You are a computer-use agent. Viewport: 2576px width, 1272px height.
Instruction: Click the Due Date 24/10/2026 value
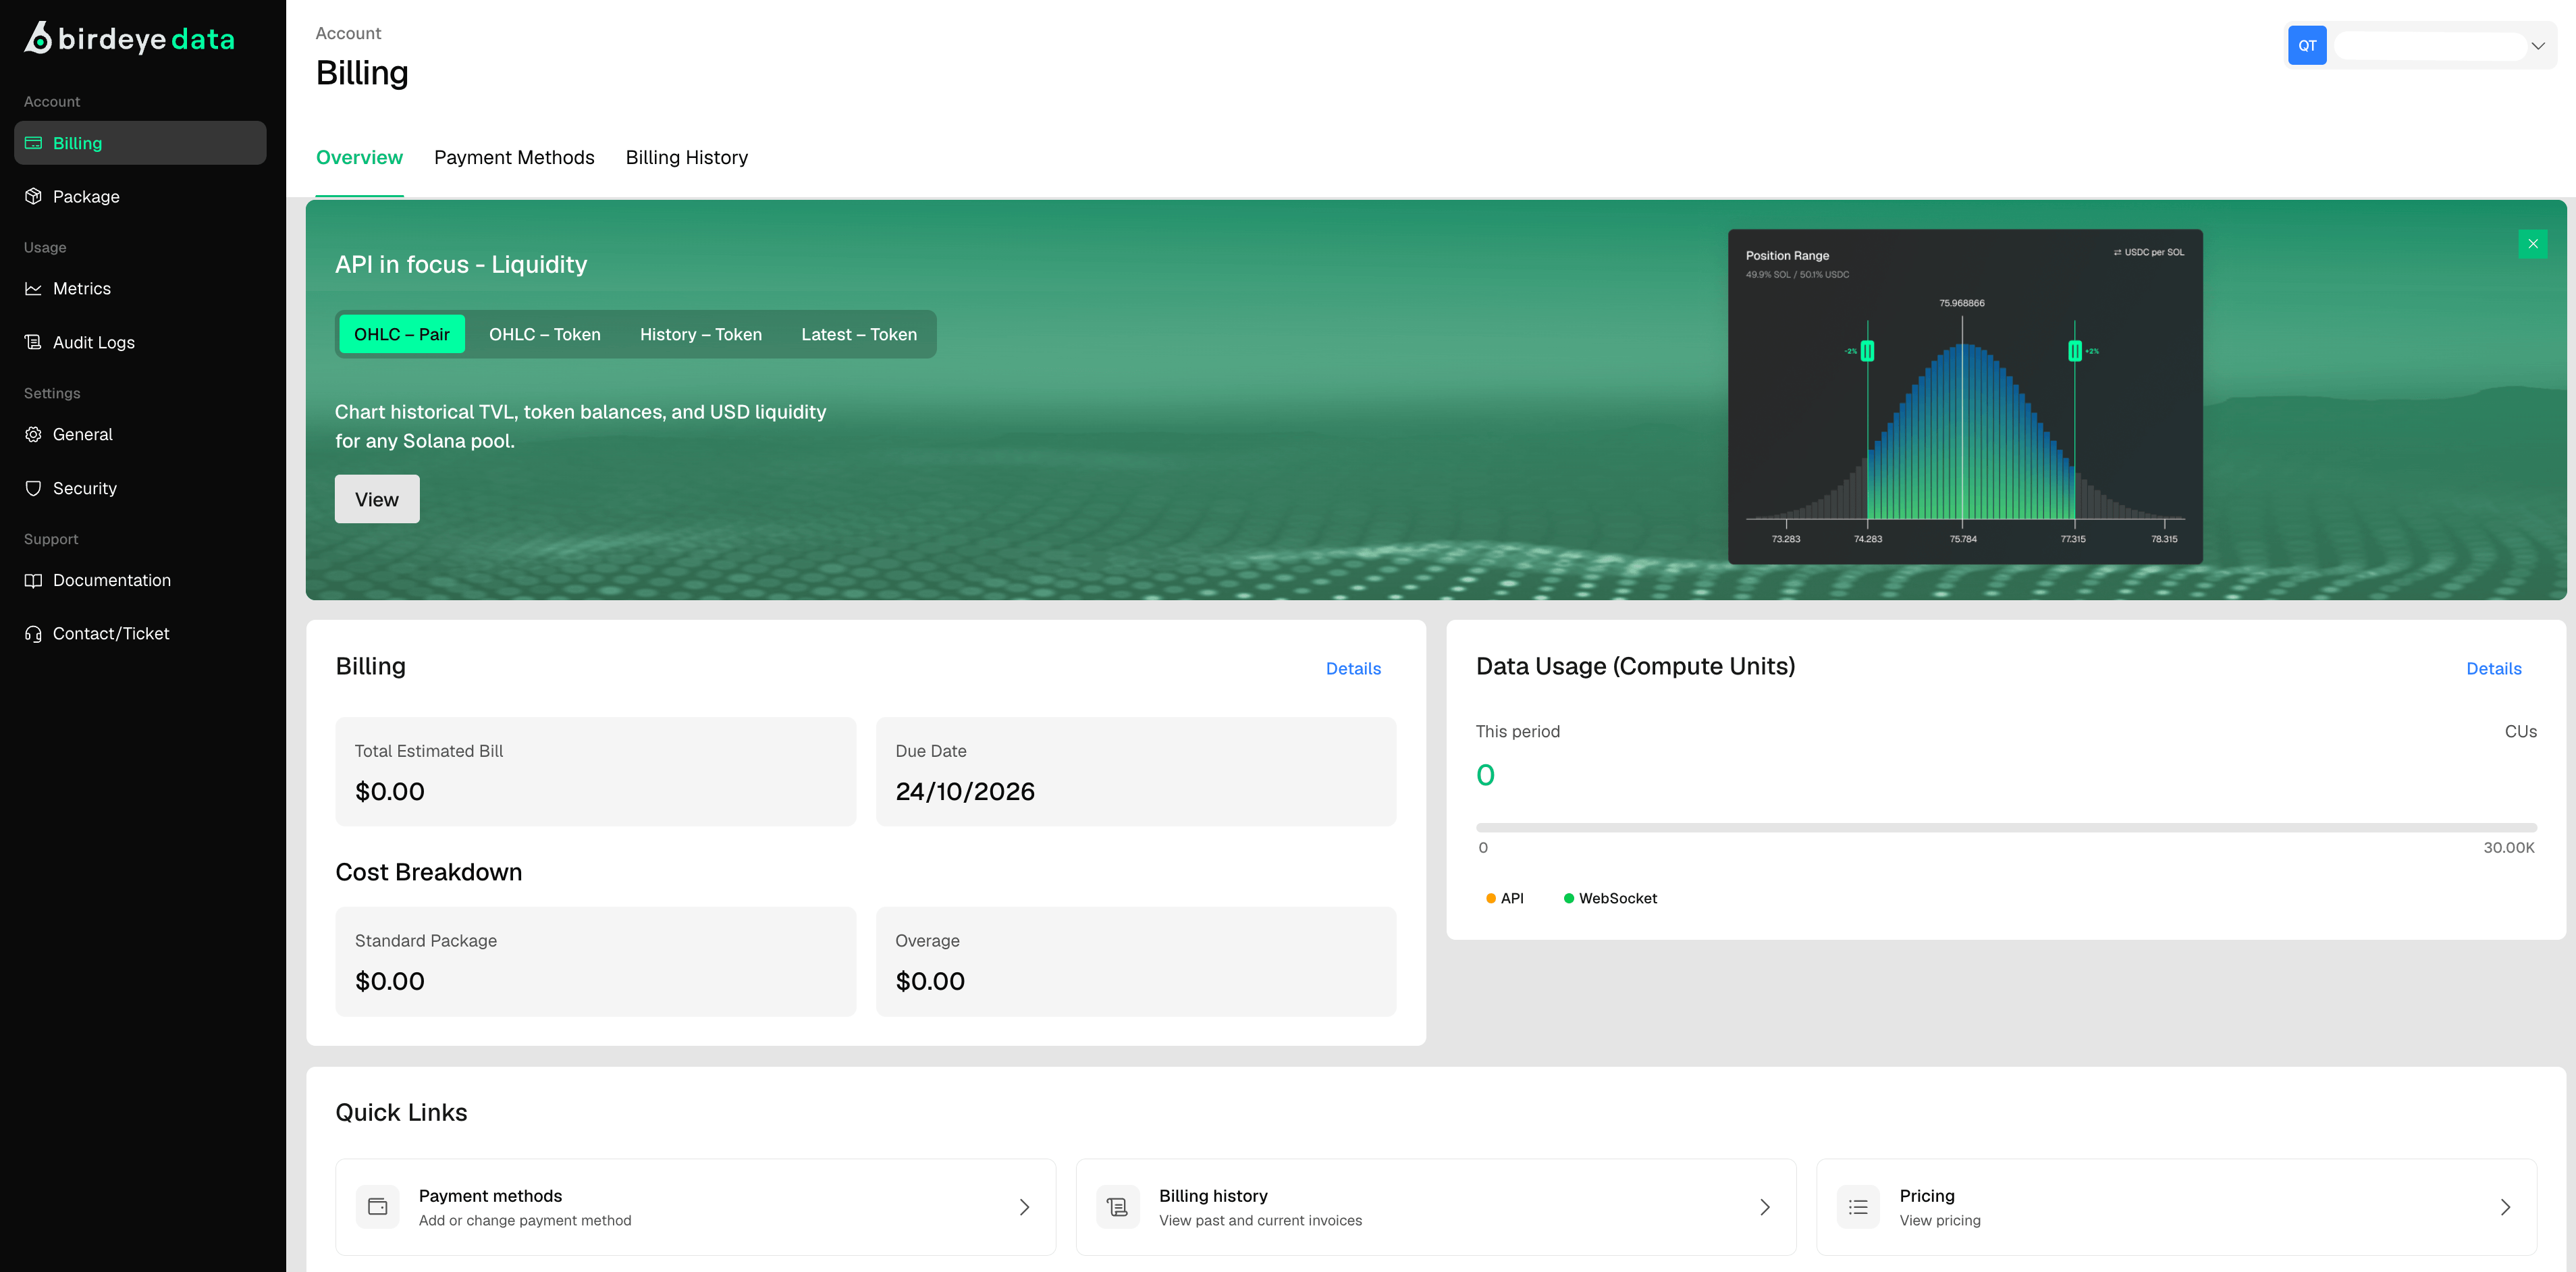point(965,792)
